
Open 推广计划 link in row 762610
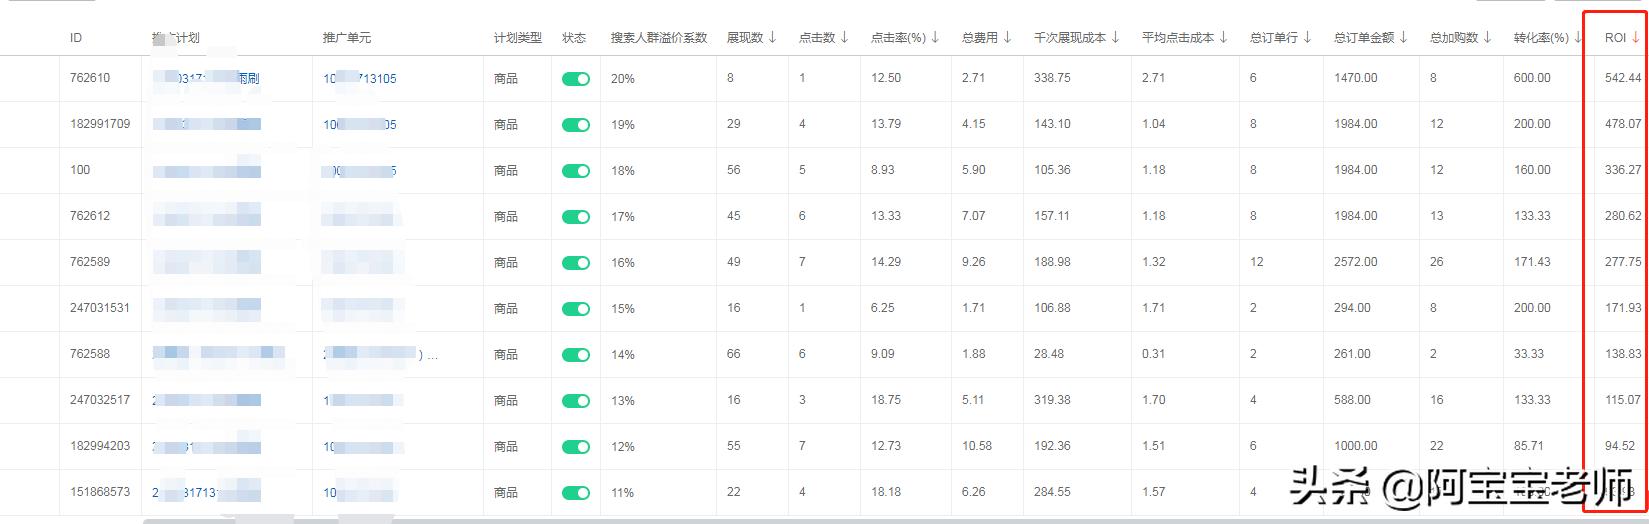[x=207, y=78]
